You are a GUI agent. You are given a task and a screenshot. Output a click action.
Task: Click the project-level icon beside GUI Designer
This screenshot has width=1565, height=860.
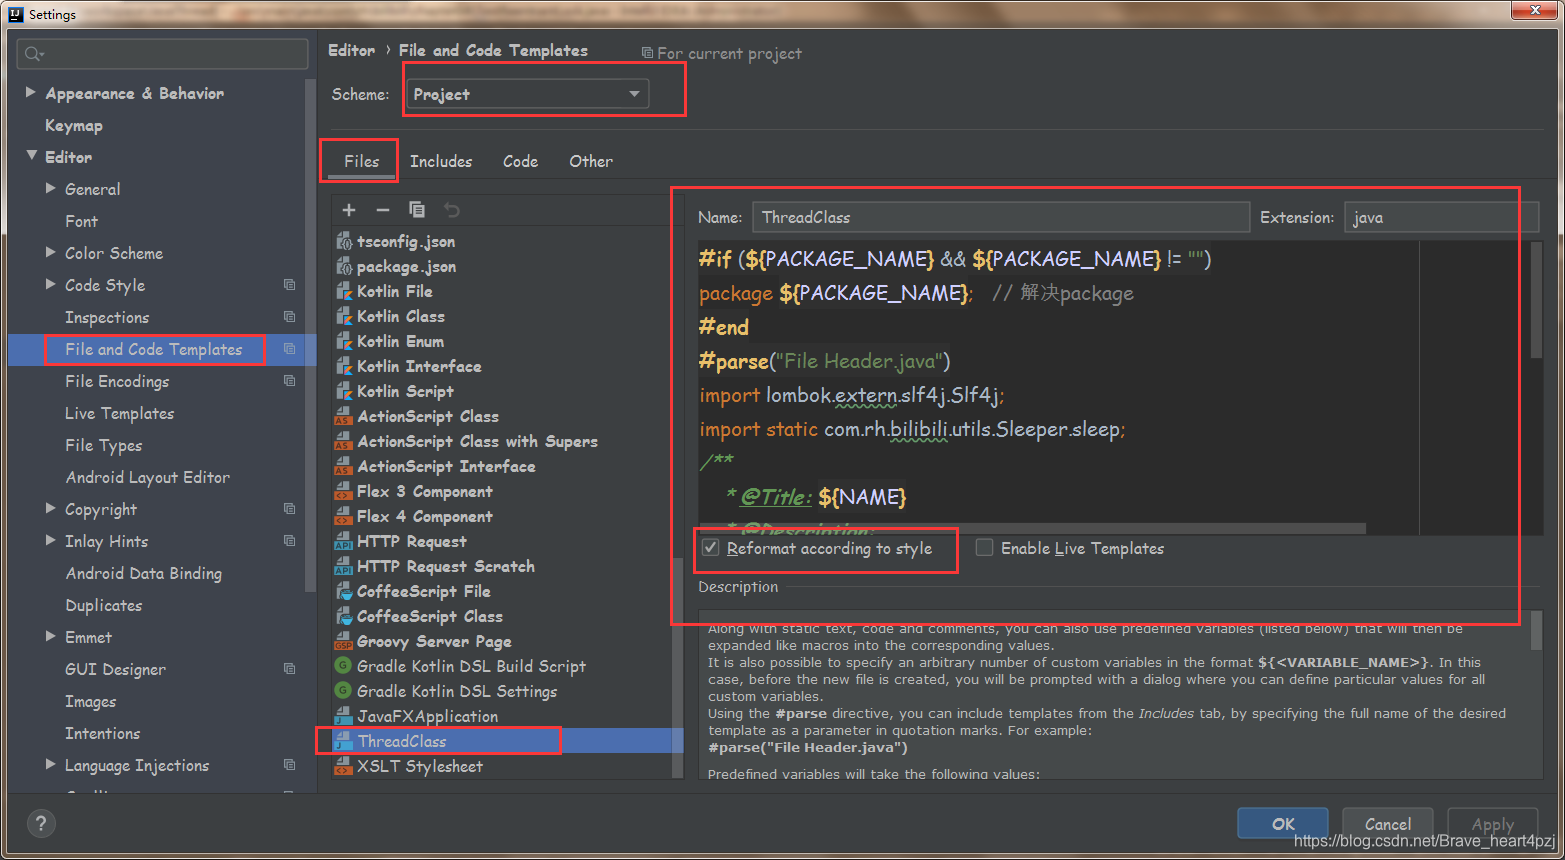(289, 669)
